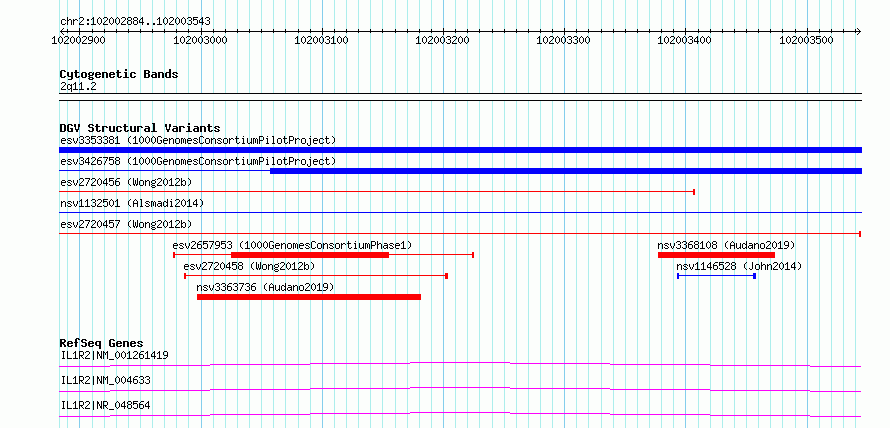Screen dimensions: 890x428
Task: Open variant label nsv1132501 (Alsmadi2014)
Action: 132,203
